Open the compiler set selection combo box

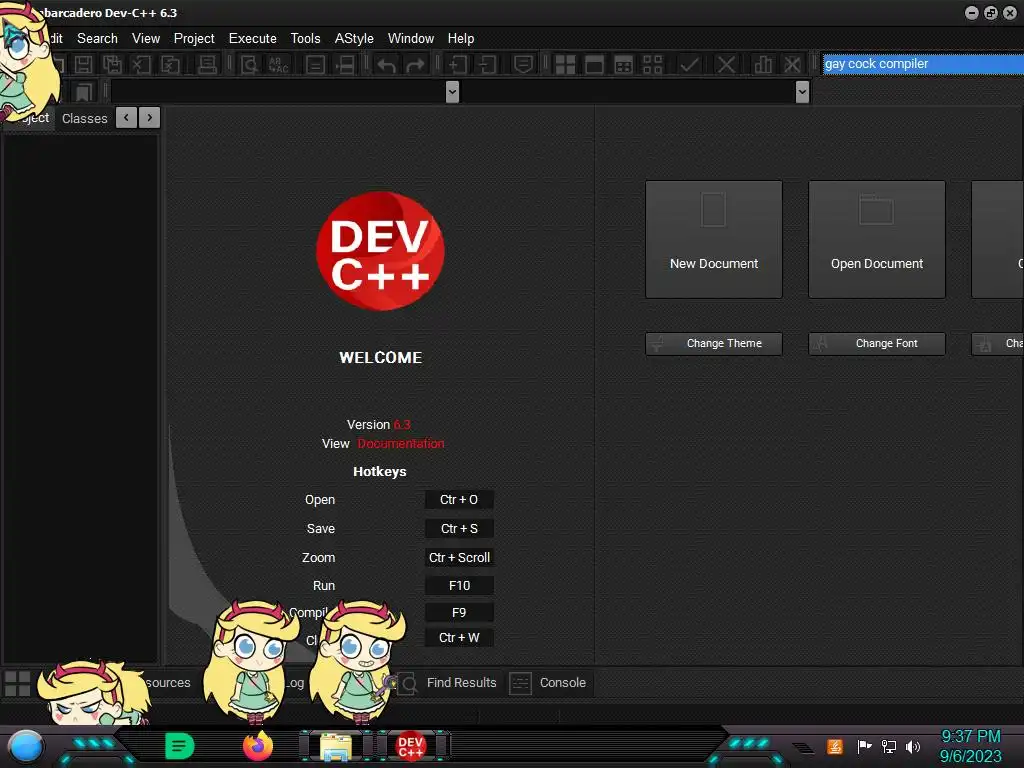click(x=923, y=64)
